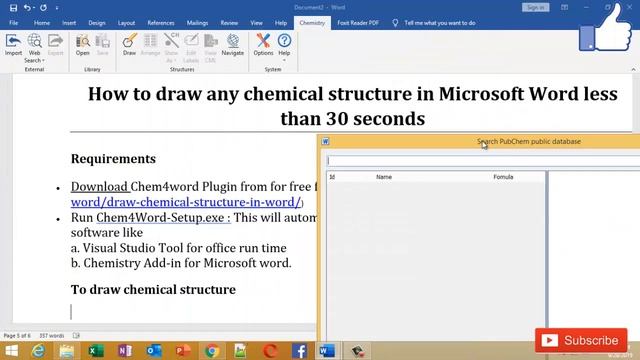
Task: Open Chem4Word Options
Action: tap(263, 45)
